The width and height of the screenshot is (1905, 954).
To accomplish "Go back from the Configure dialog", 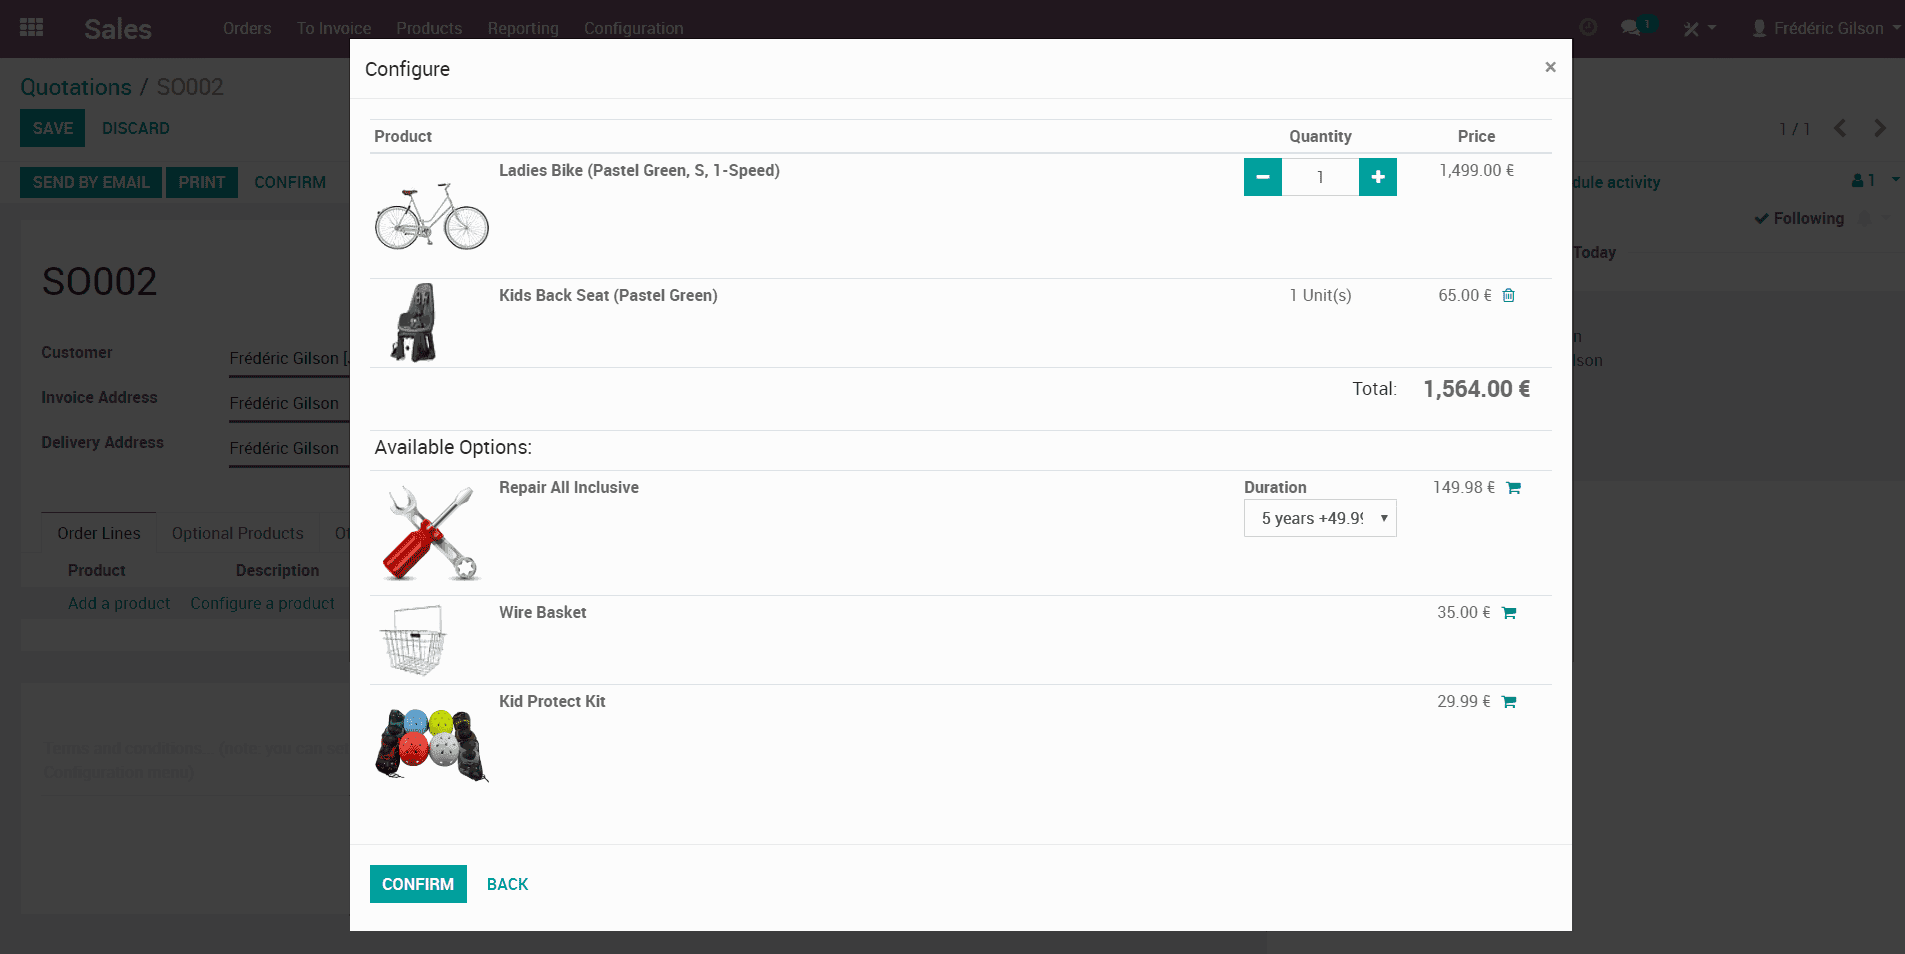I will (507, 884).
